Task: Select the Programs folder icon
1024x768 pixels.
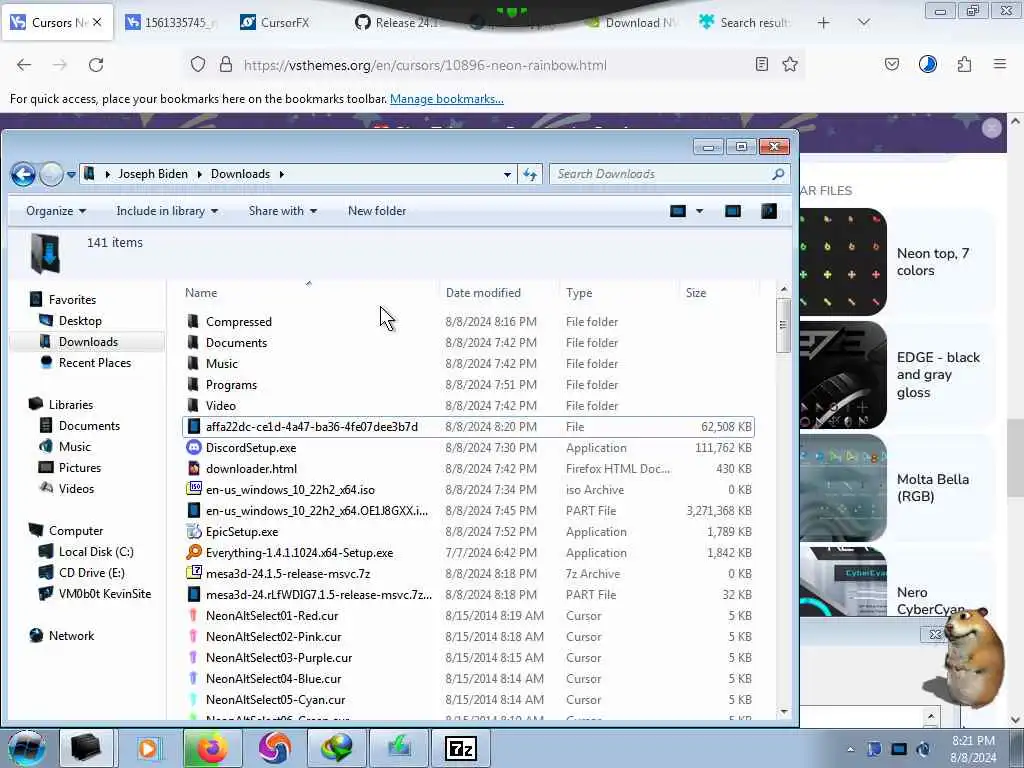Action: (x=193, y=385)
